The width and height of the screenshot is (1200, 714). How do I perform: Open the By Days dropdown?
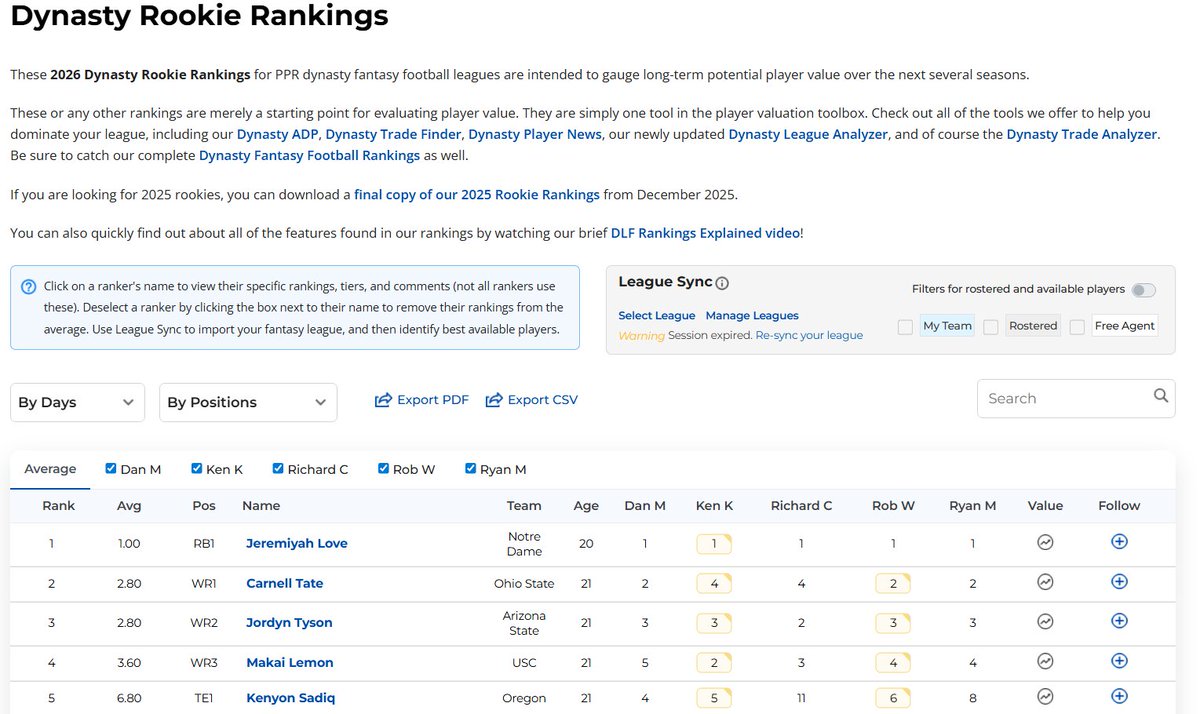(x=77, y=402)
